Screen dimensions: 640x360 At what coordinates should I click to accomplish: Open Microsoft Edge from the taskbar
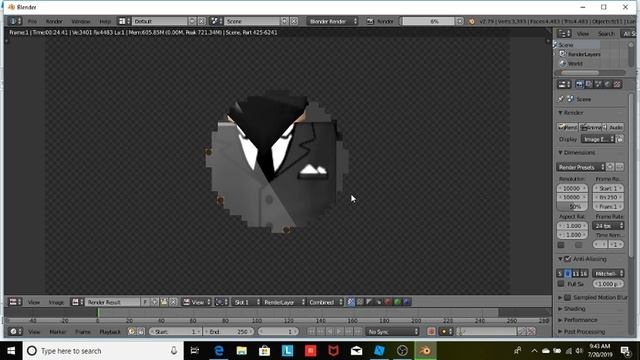(x=219, y=351)
